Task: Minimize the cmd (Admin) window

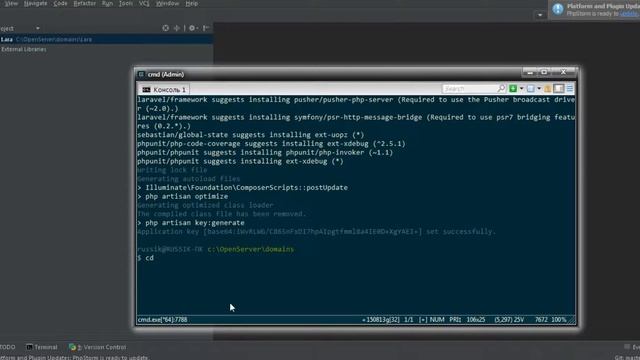Action: coord(530,72)
